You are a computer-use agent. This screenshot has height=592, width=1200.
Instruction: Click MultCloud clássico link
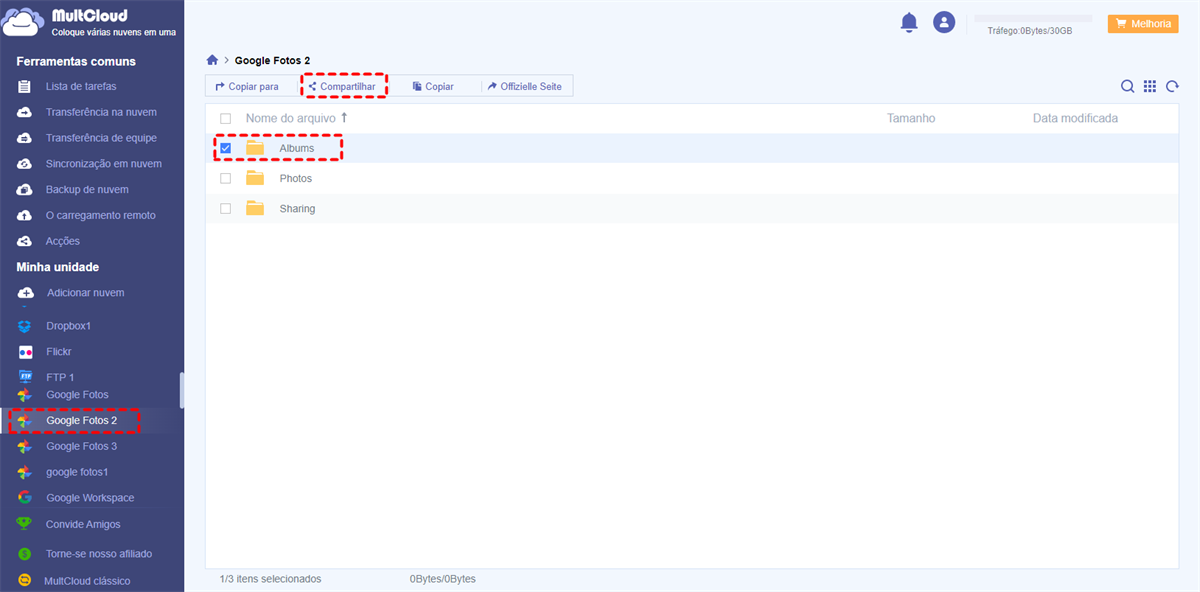click(87, 581)
